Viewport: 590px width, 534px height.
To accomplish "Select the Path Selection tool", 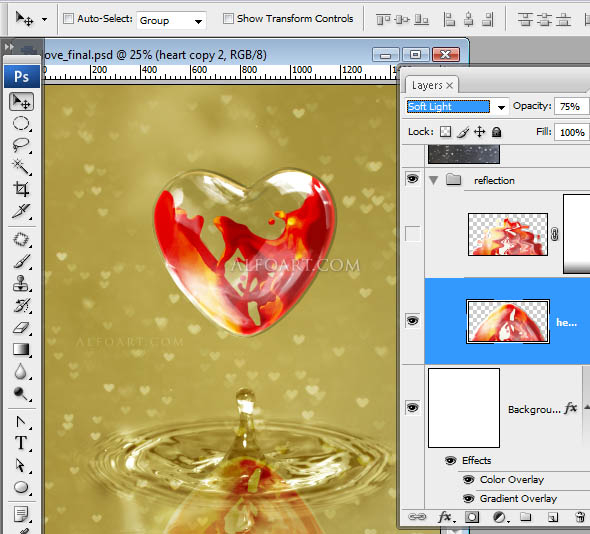I will click(x=21, y=466).
